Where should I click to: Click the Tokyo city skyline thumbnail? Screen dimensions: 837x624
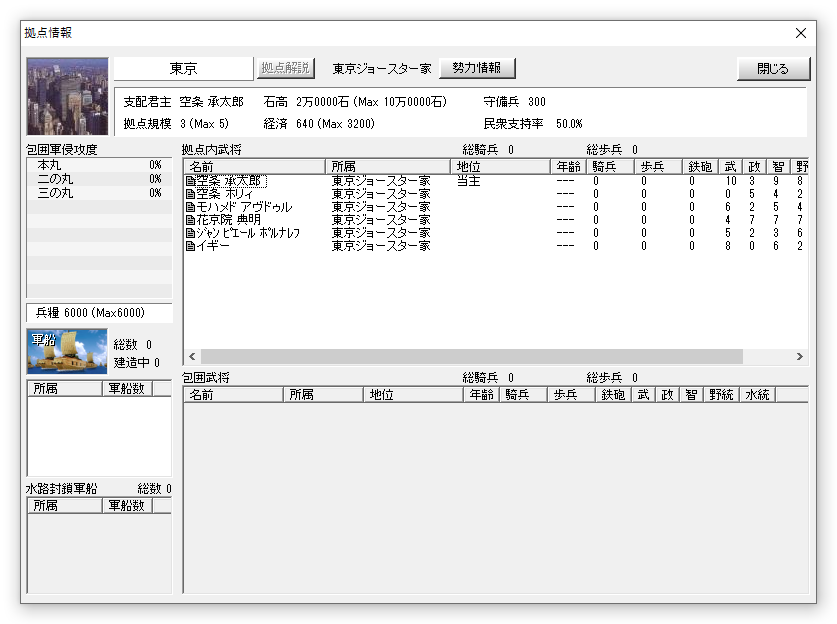(67, 96)
